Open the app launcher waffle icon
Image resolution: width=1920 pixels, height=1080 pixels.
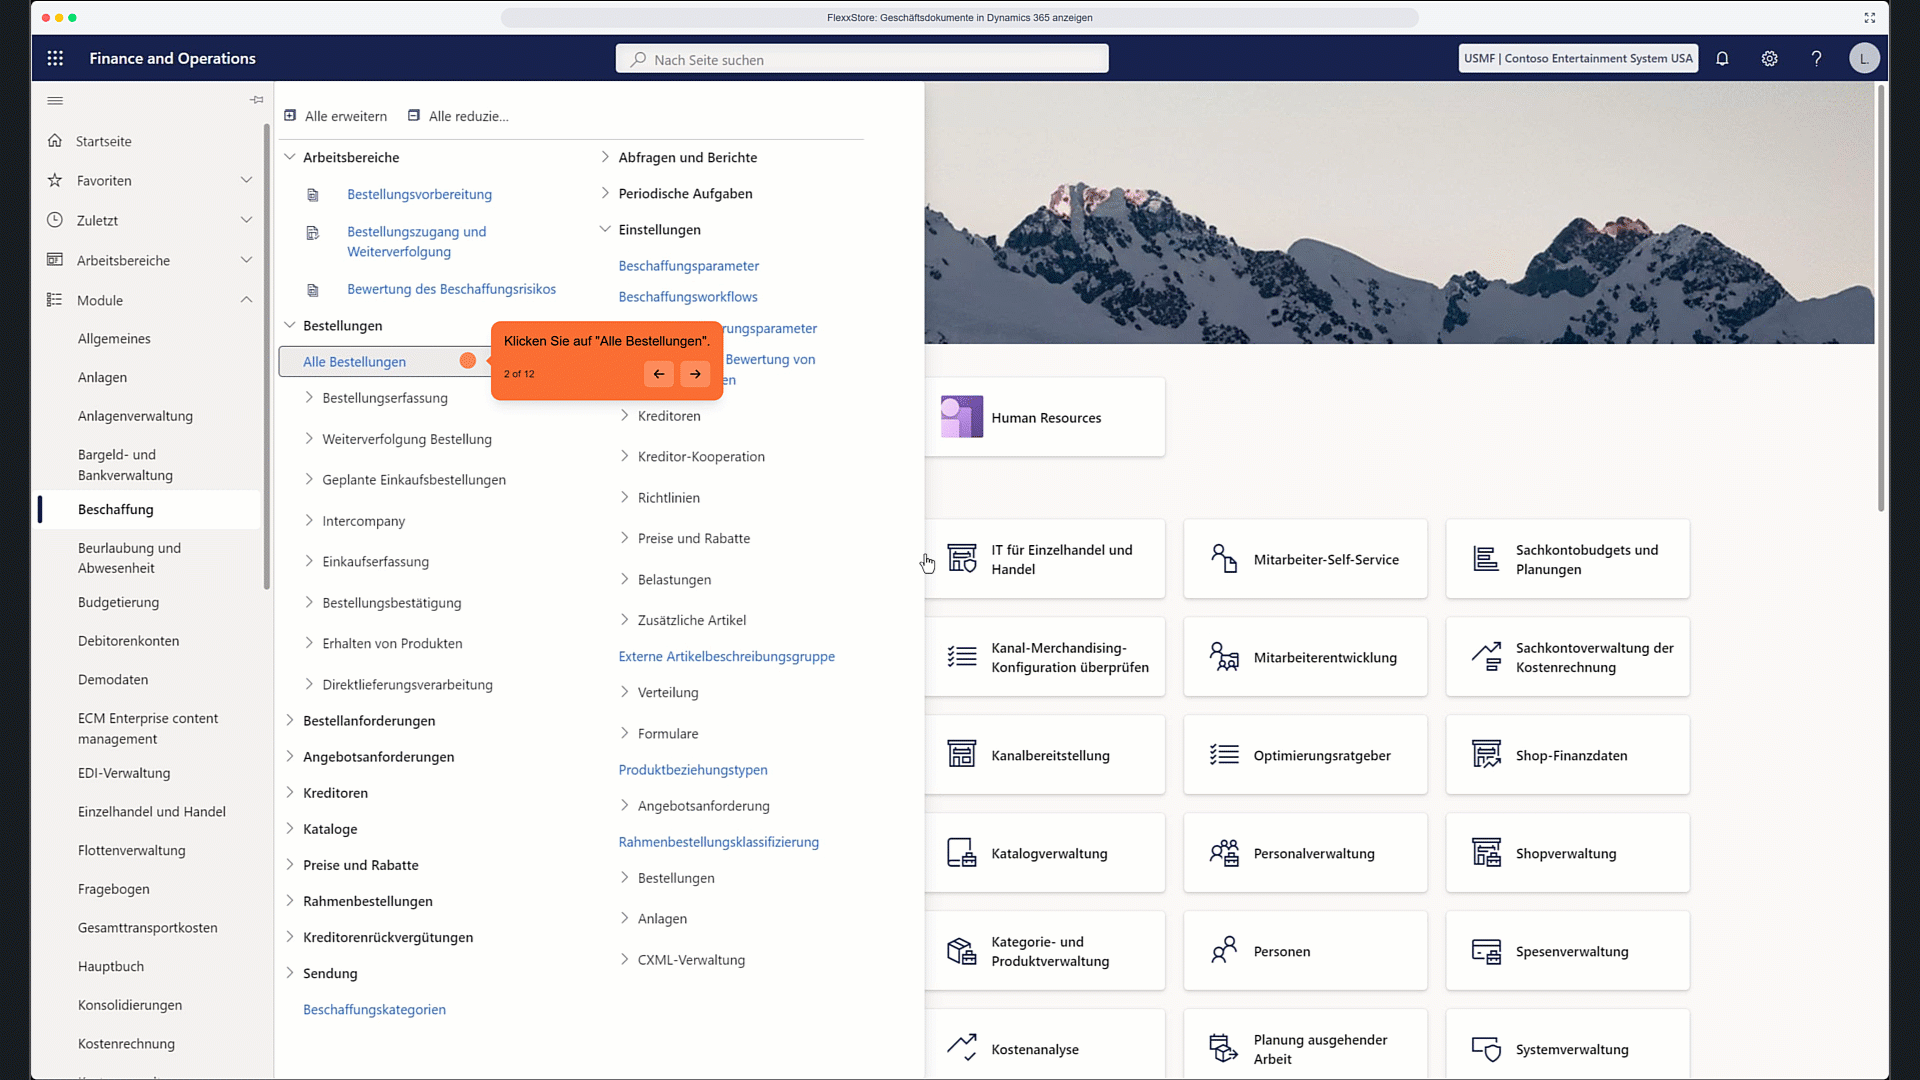pos(55,59)
